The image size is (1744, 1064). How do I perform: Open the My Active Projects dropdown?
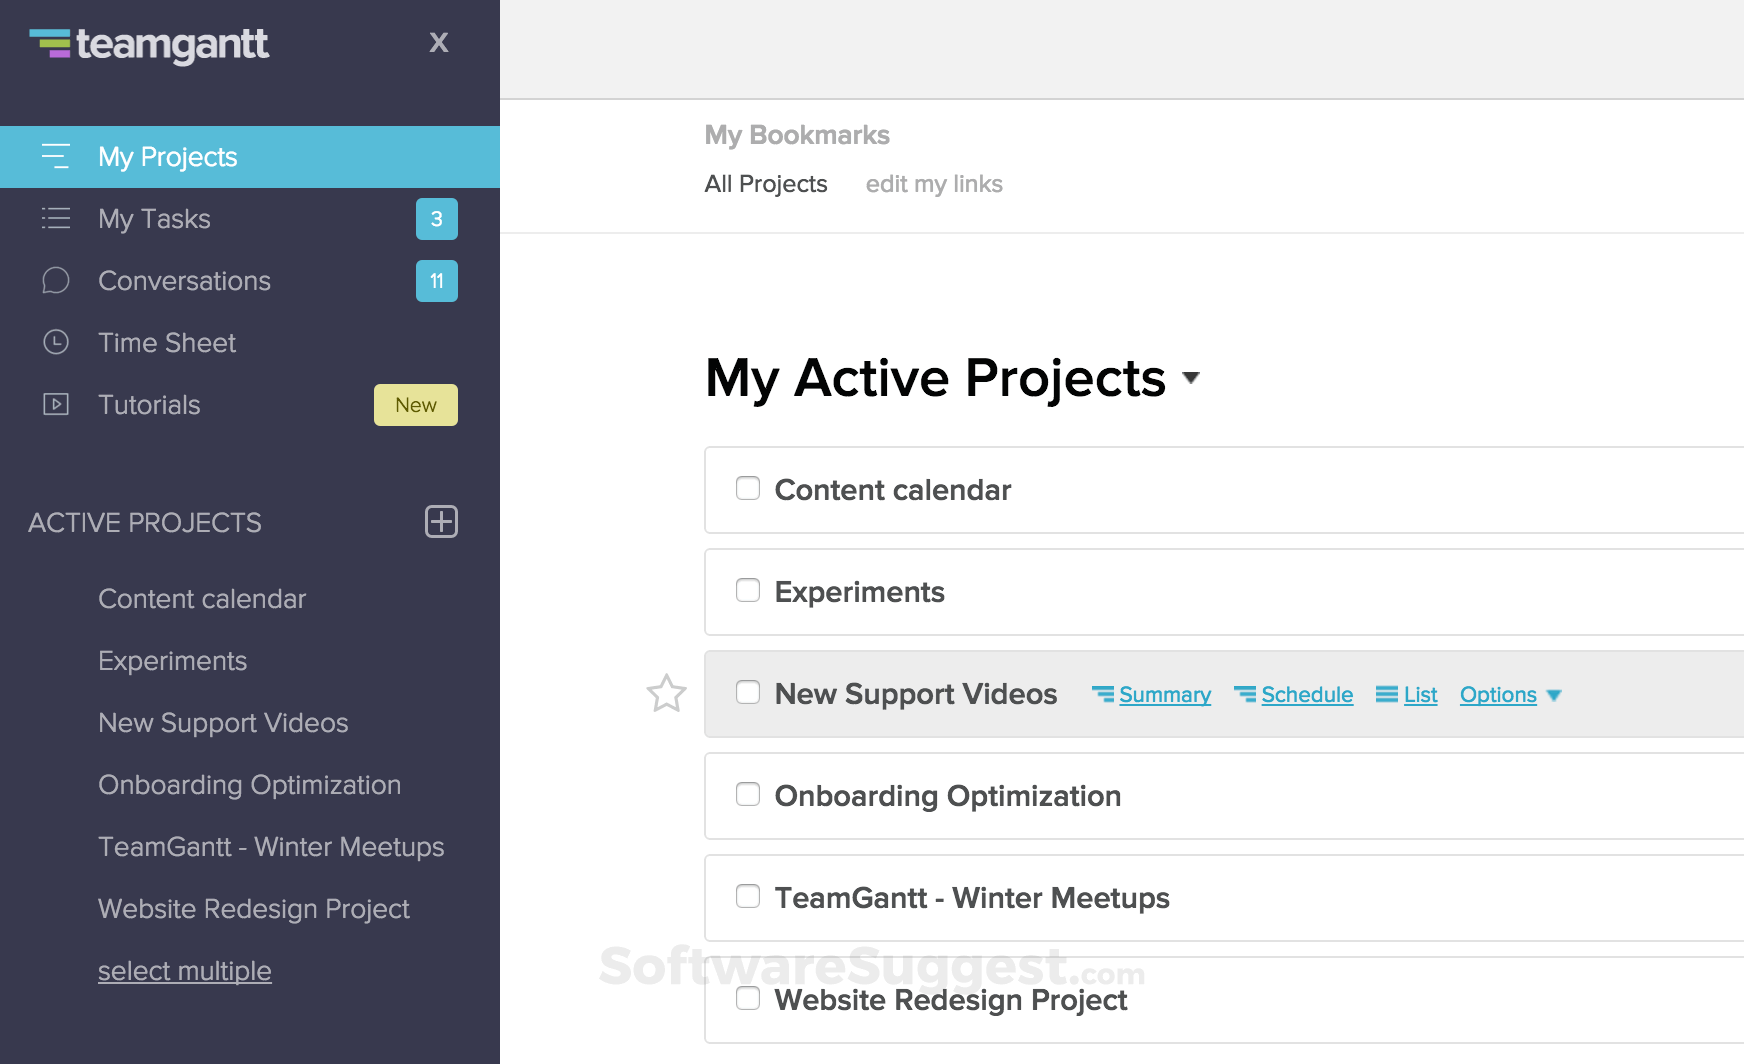(1191, 380)
